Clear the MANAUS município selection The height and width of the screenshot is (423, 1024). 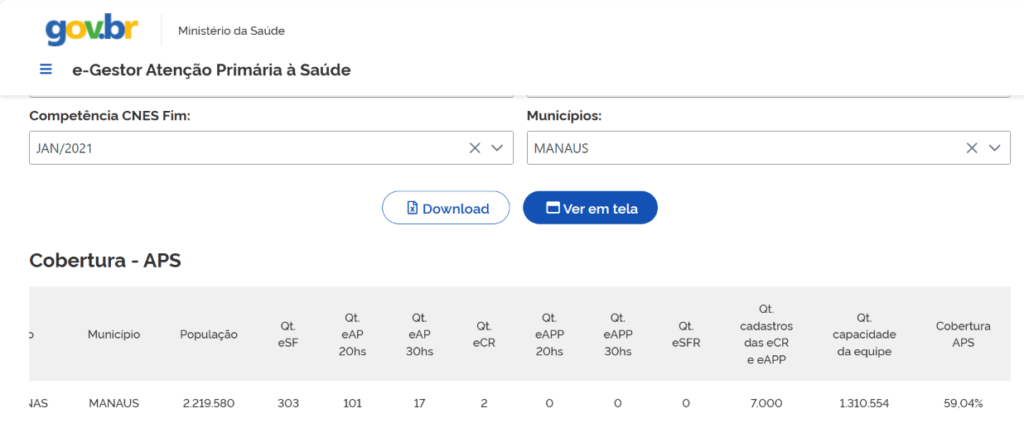tap(972, 148)
